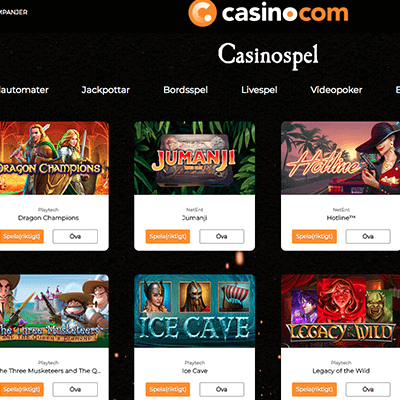Click the Jumanji title link text
This screenshot has height=400, width=400.
point(195,218)
